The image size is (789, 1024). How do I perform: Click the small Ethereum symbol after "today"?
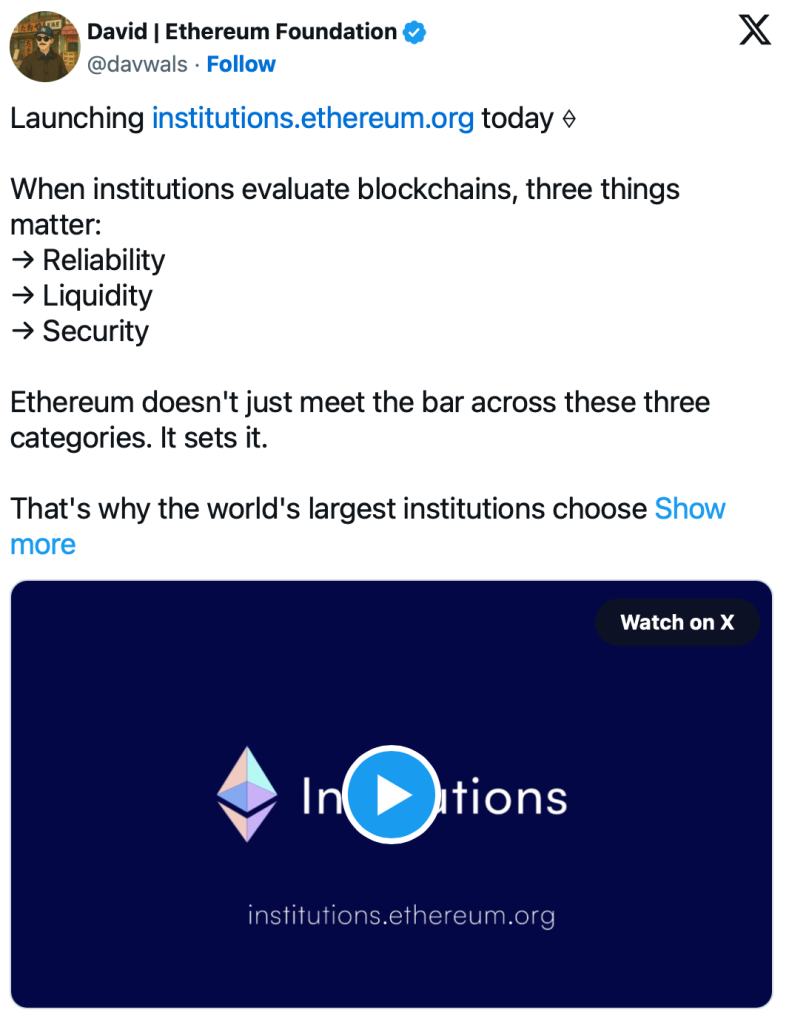(x=569, y=119)
